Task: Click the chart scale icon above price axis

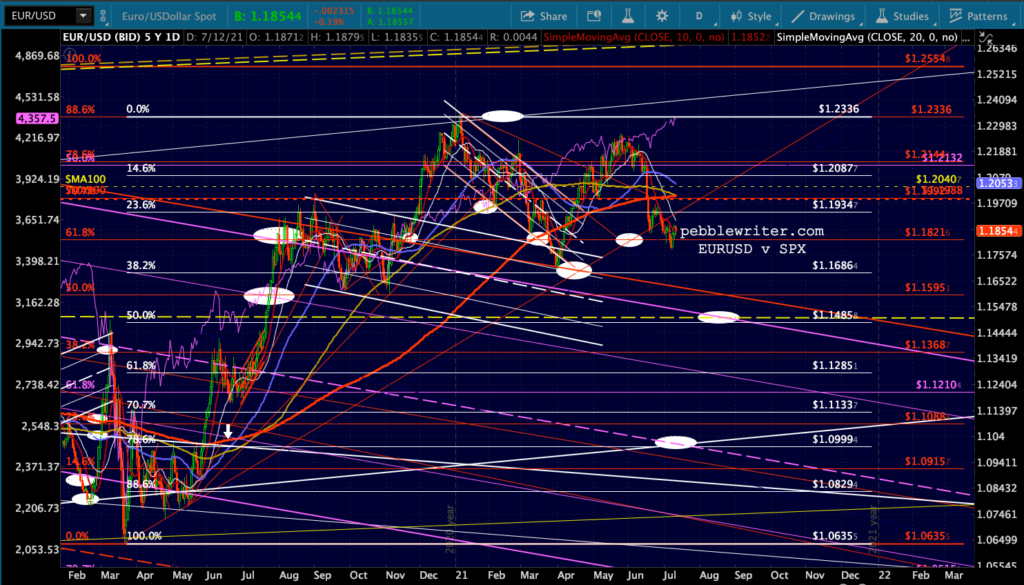Action: tap(987, 39)
